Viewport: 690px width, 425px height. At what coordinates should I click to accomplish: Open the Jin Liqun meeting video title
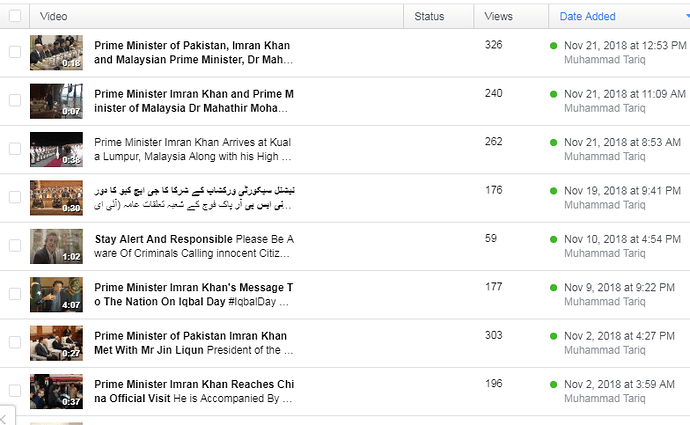click(193, 343)
